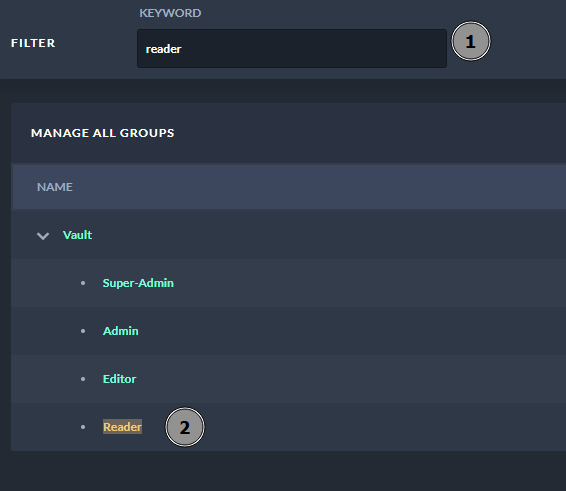Open the Vault group link
The height and width of the screenshot is (491, 566).
[78, 235]
